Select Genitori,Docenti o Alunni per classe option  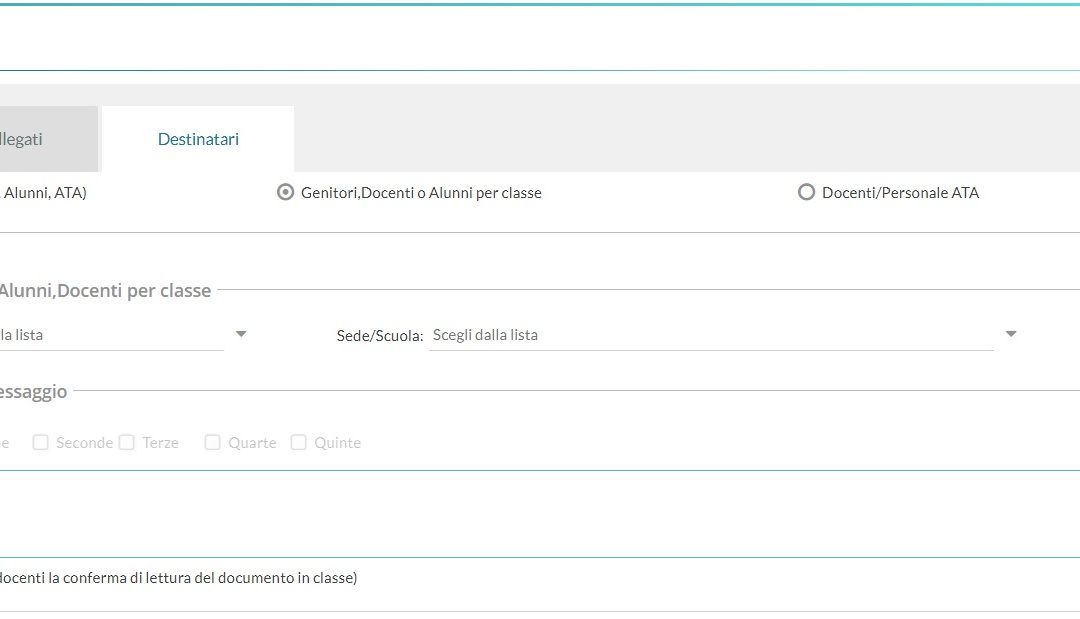point(285,192)
